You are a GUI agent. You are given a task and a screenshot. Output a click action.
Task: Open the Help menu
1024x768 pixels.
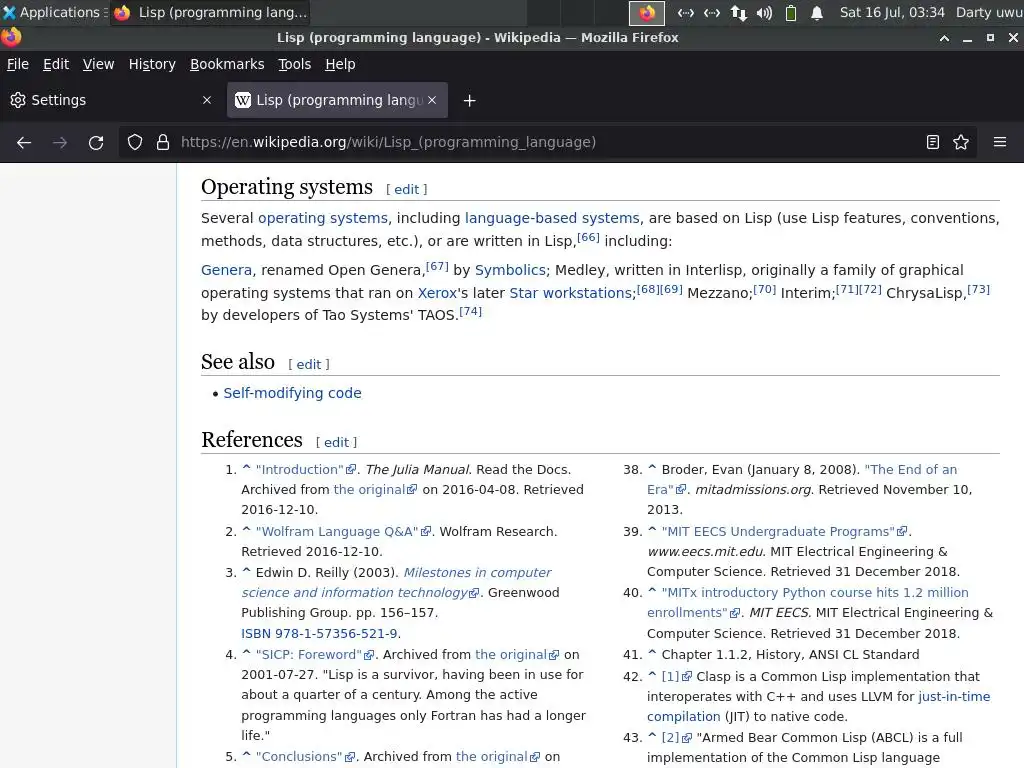coord(340,64)
